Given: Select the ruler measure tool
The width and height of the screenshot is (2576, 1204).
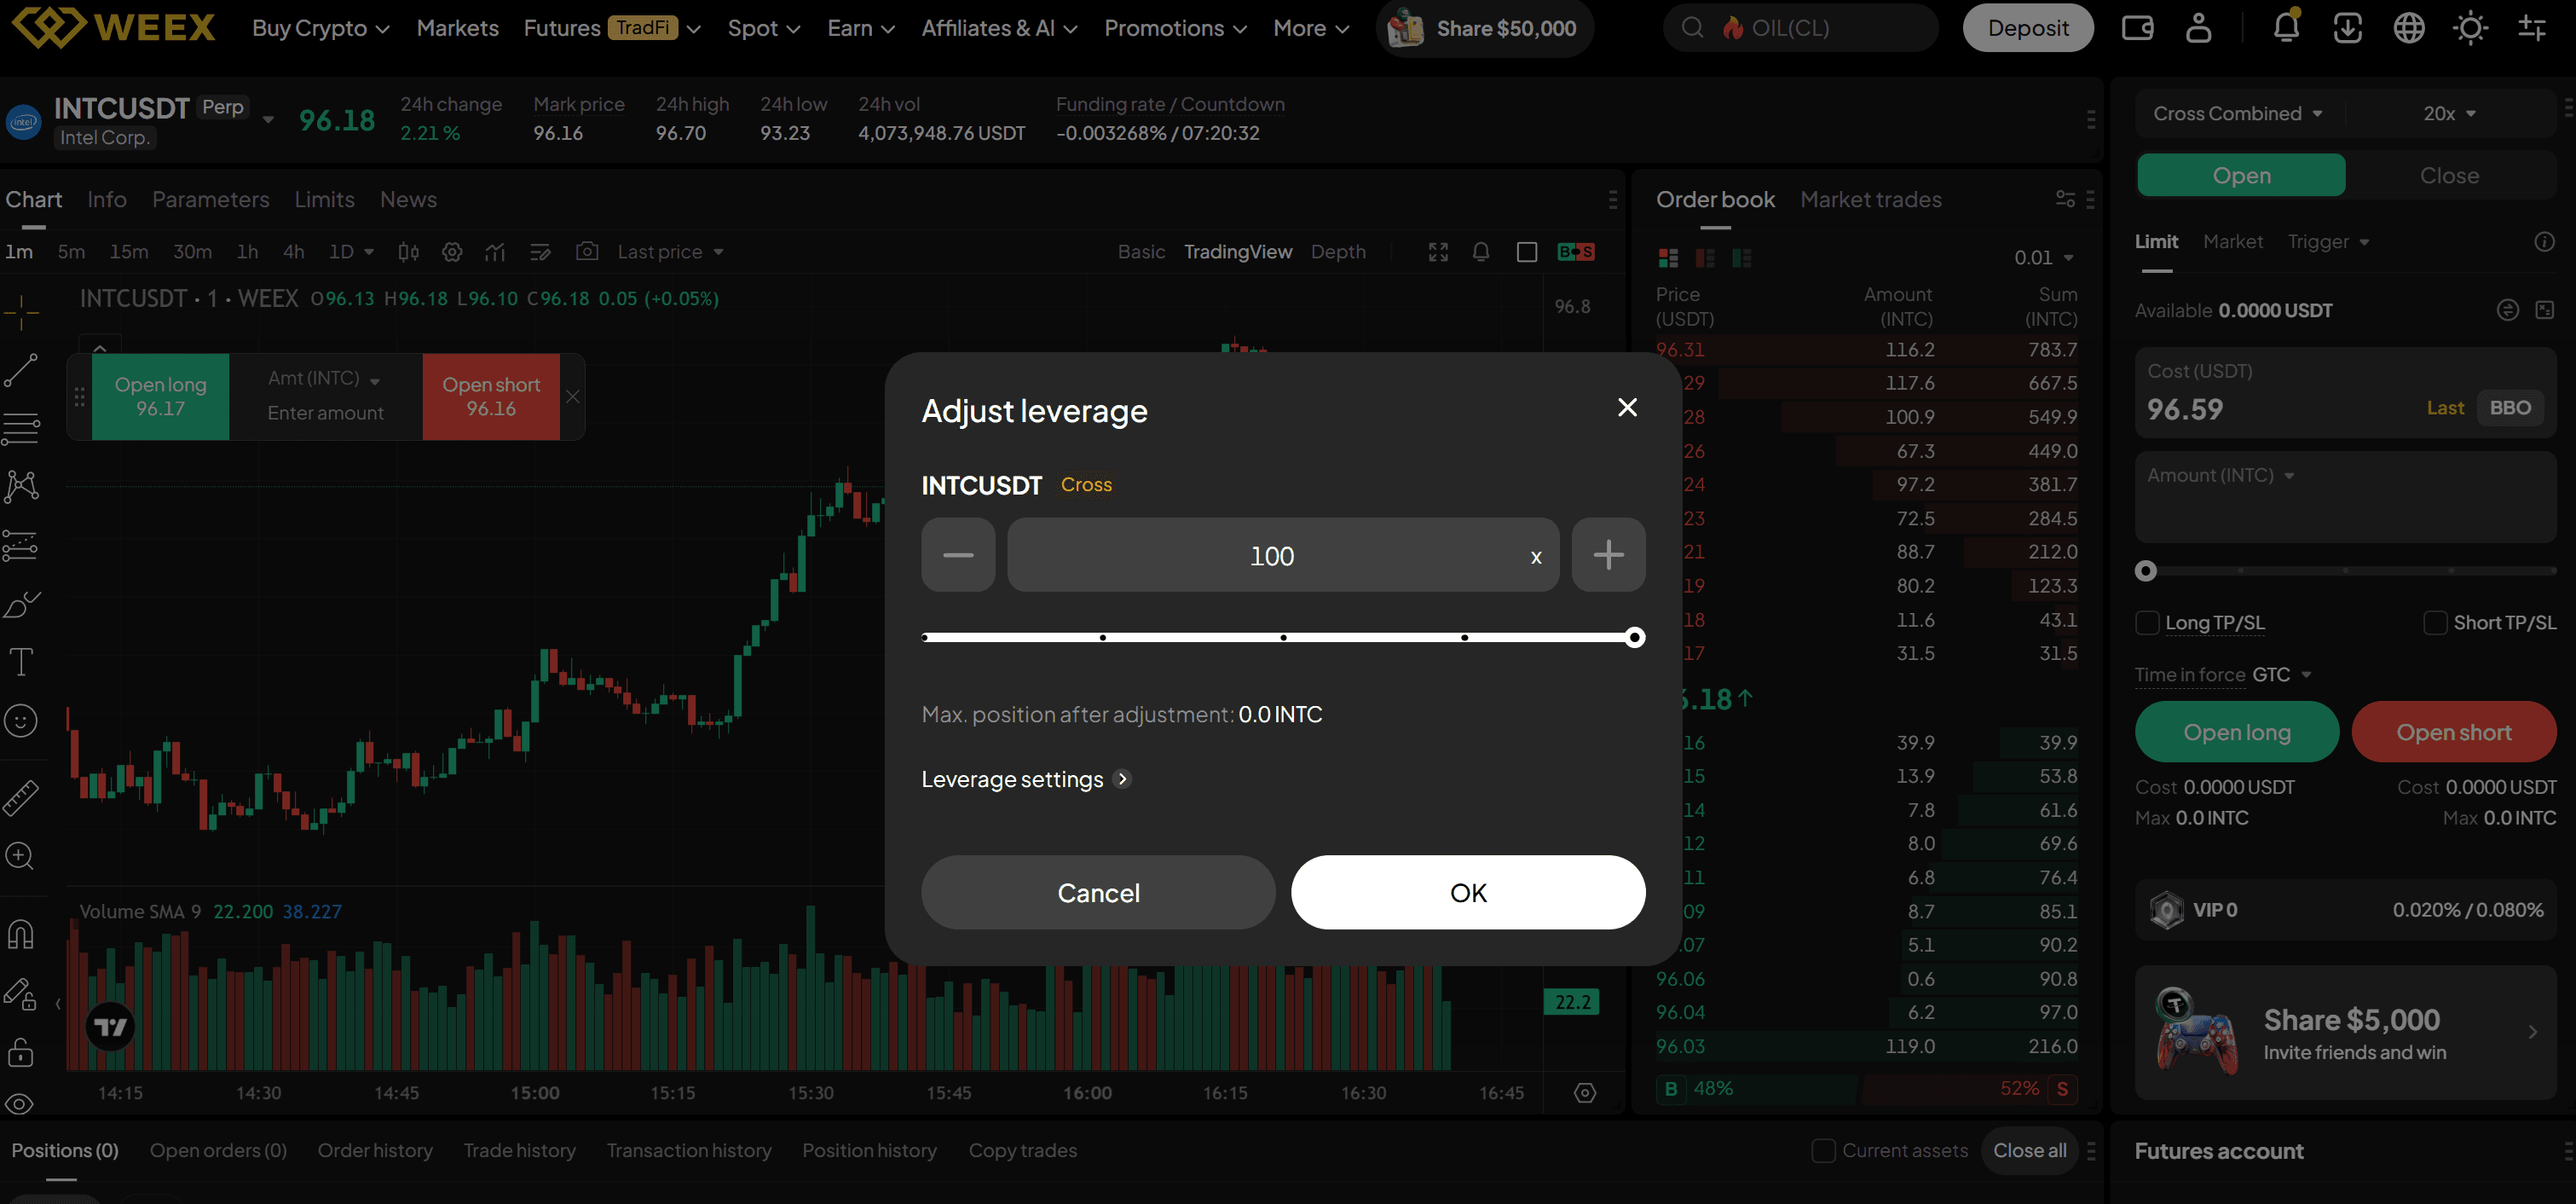Looking at the screenshot, I should 21,797.
